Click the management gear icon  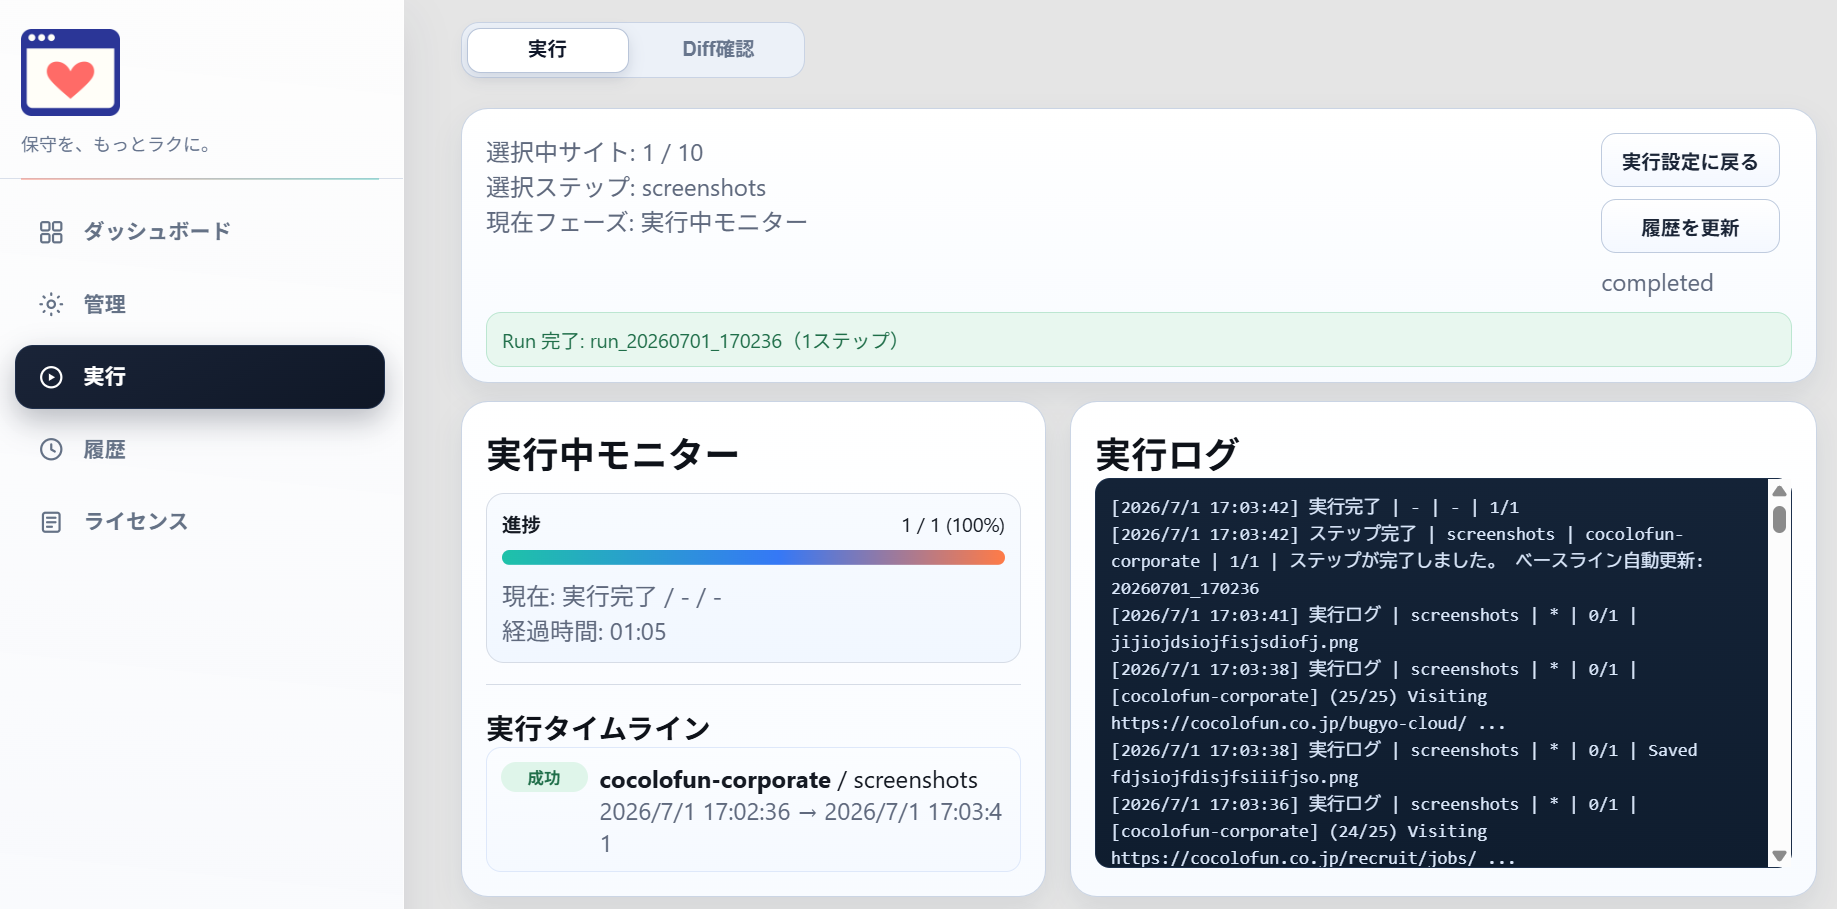point(51,304)
